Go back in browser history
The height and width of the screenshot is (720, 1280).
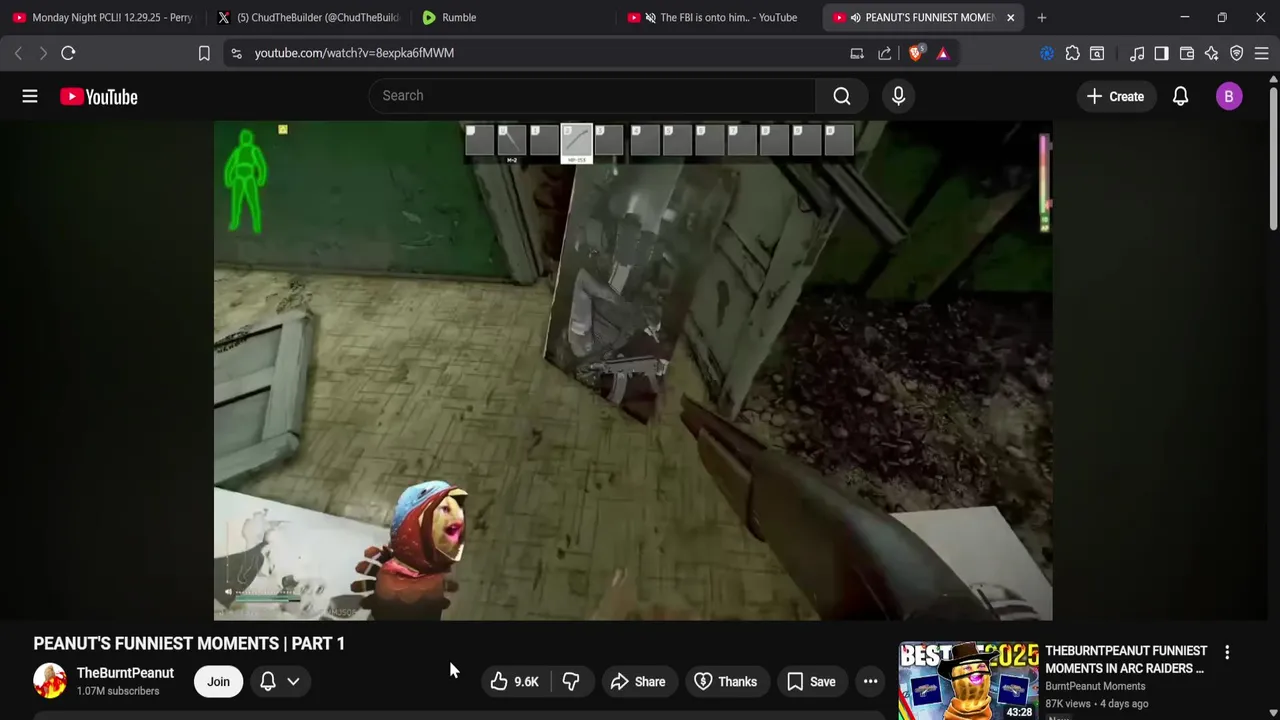pos(18,53)
